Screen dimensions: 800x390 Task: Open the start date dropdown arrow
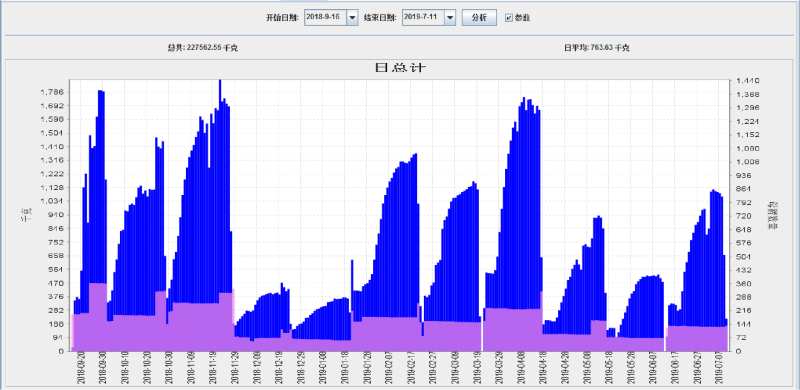[x=352, y=17]
